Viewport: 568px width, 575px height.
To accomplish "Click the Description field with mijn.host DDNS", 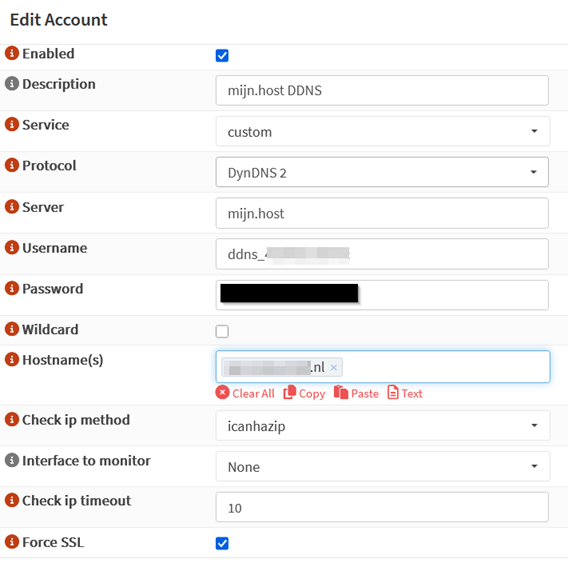I will tap(382, 91).
